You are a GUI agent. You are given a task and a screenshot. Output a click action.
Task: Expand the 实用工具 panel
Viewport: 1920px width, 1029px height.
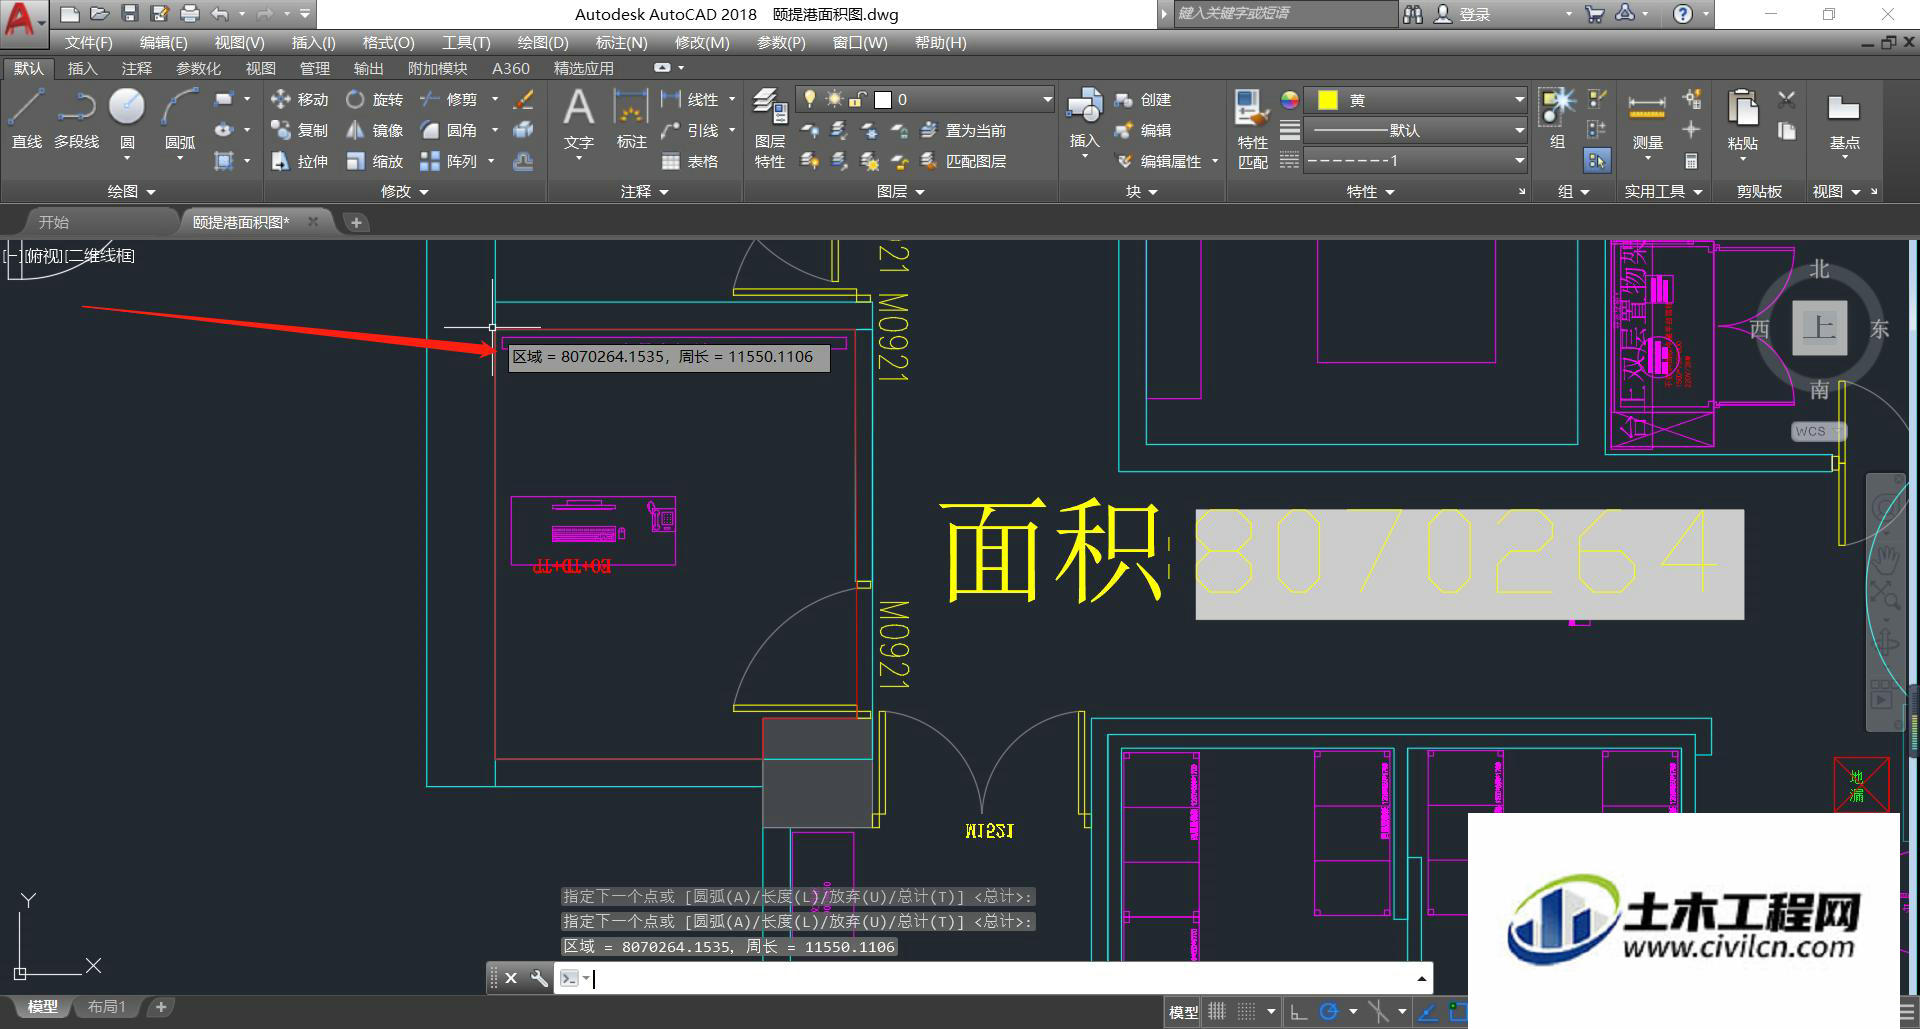(1663, 191)
